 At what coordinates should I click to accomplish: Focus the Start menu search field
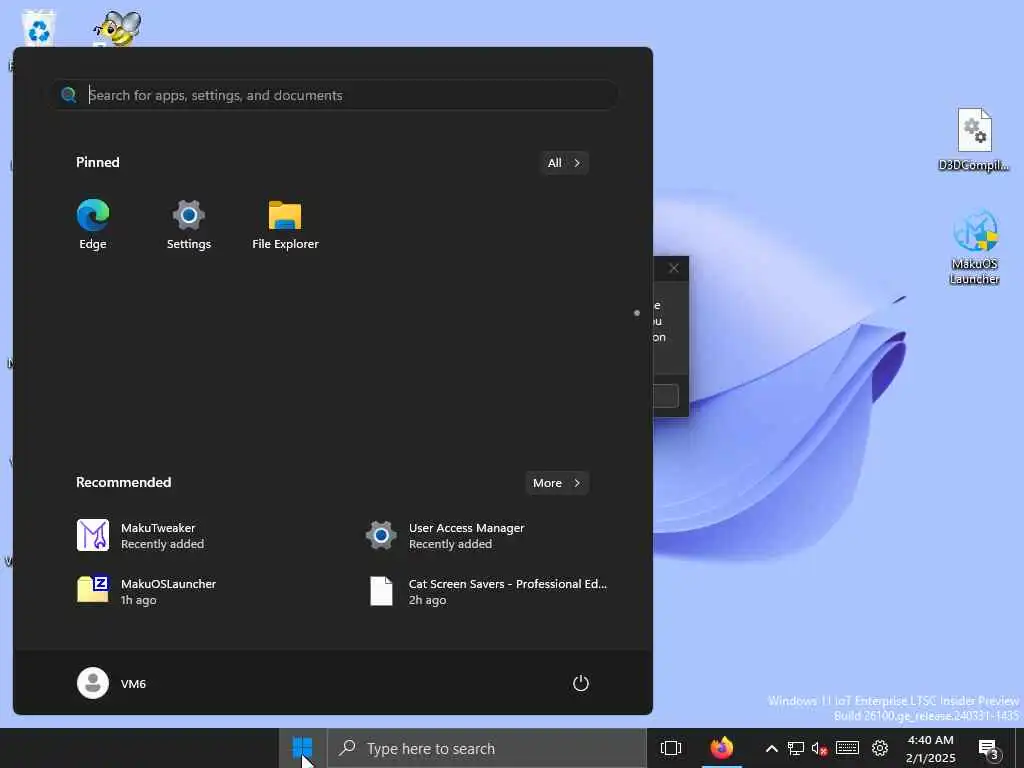click(334, 95)
